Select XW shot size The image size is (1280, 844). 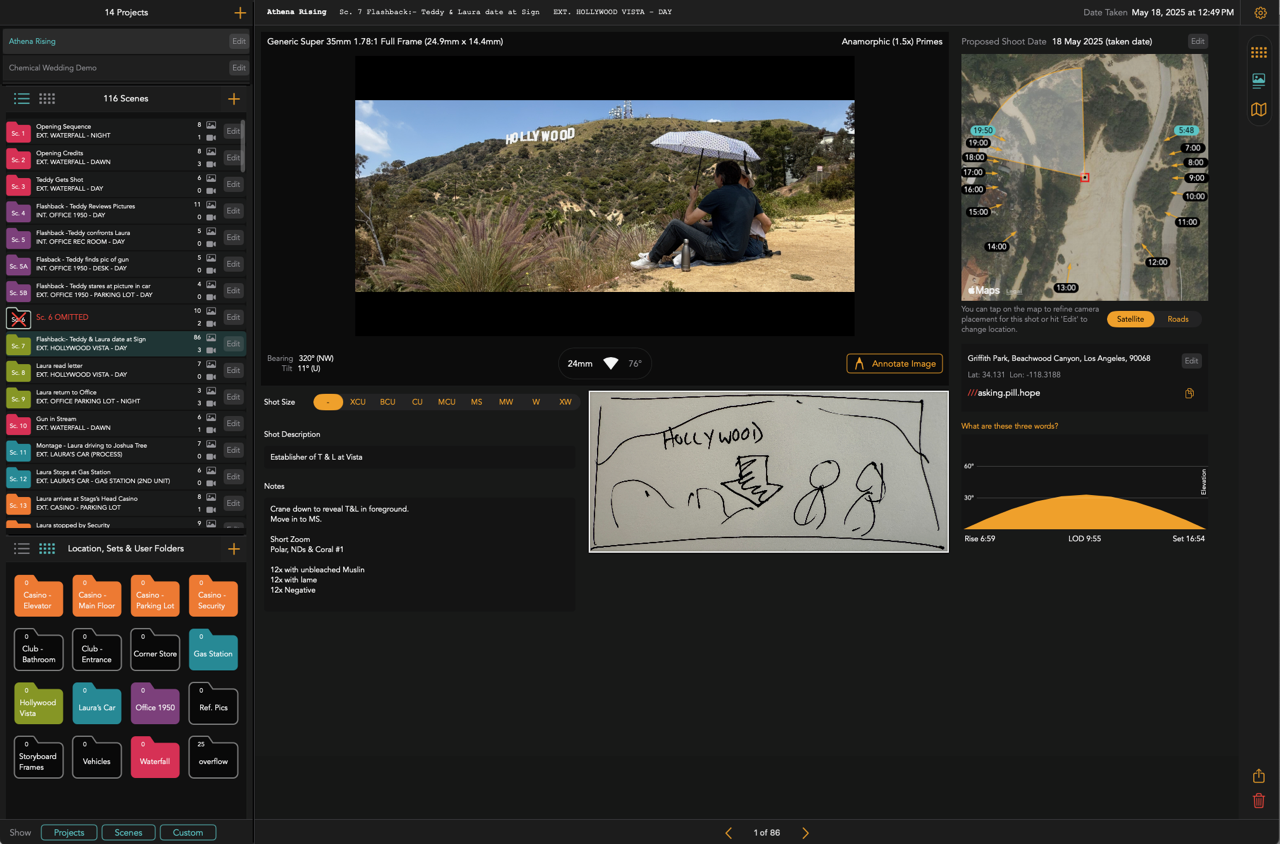pos(566,402)
